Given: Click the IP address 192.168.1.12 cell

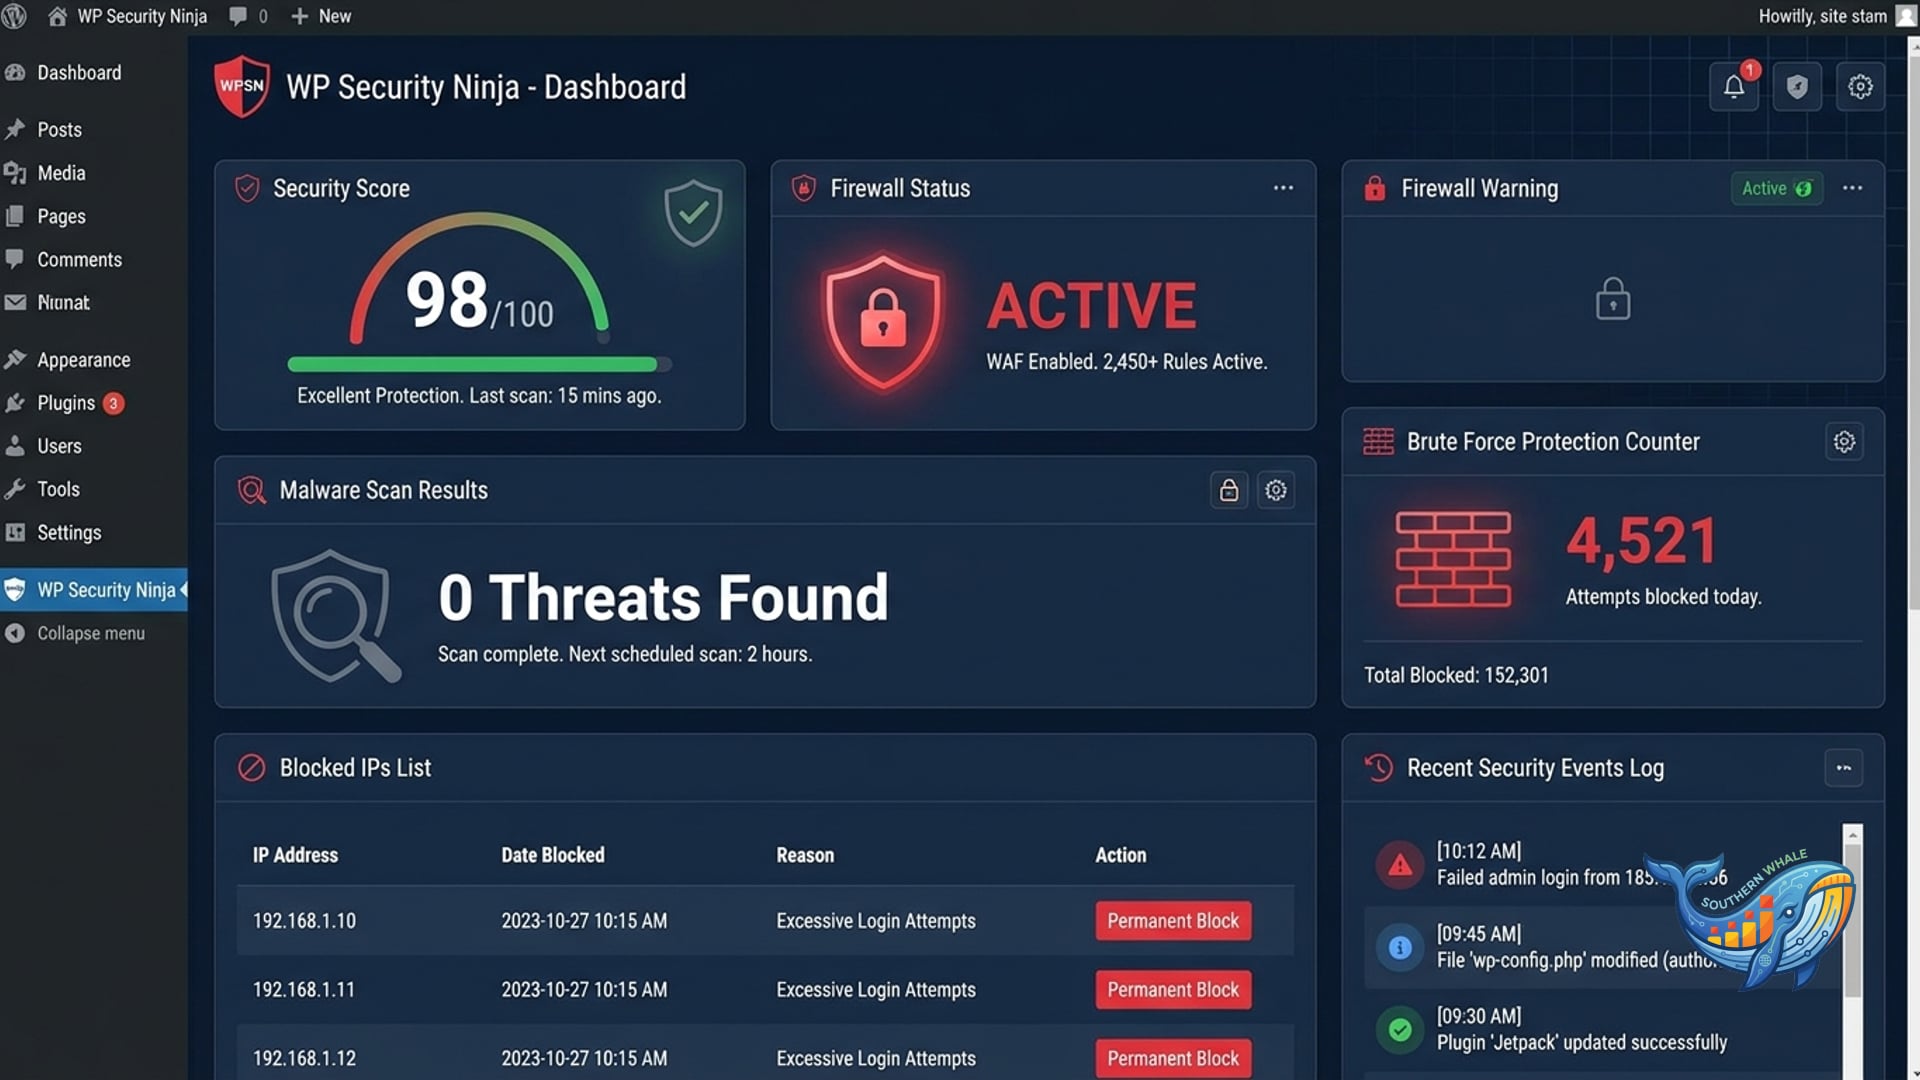Looking at the screenshot, I should 304,1058.
